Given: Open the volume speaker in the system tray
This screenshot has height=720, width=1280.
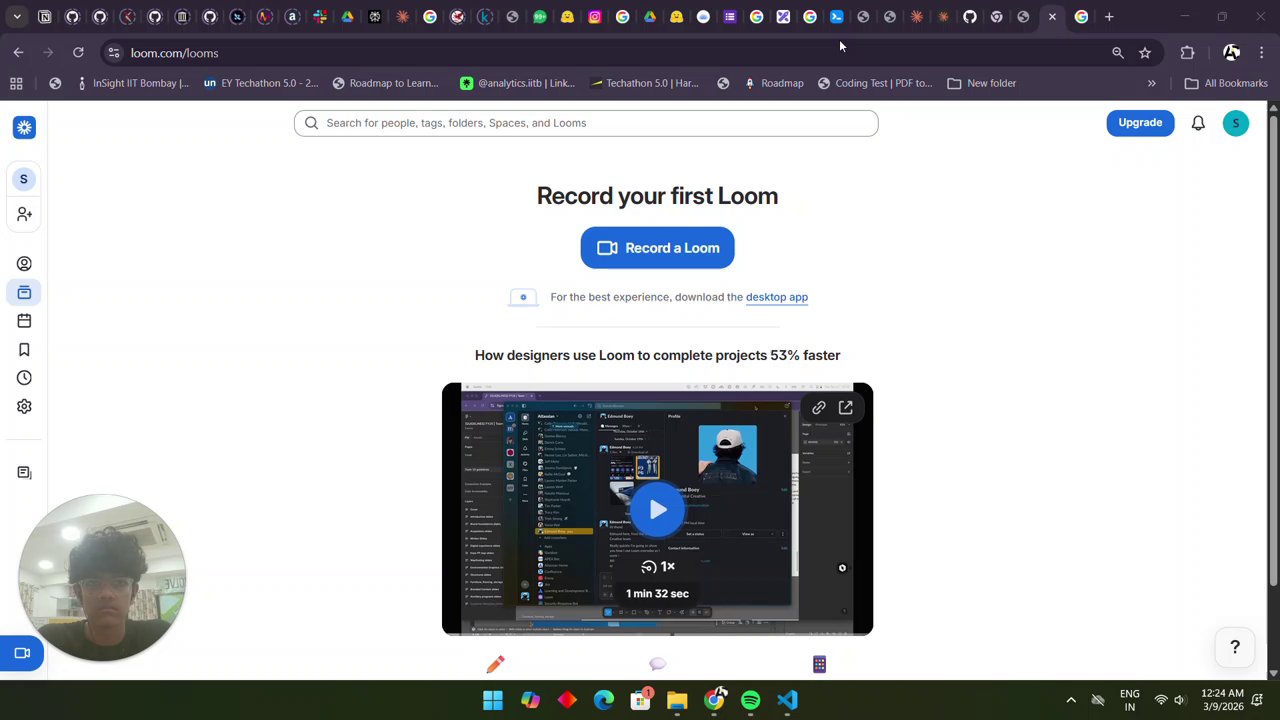Looking at the screenshot, I should pos(1180,700).
